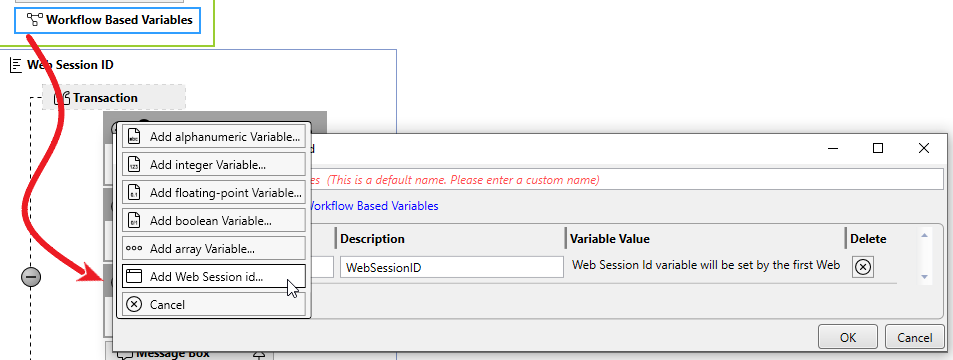Click the Workflow Based Variables node
953x360 pixels.
(x=108, y=20)
